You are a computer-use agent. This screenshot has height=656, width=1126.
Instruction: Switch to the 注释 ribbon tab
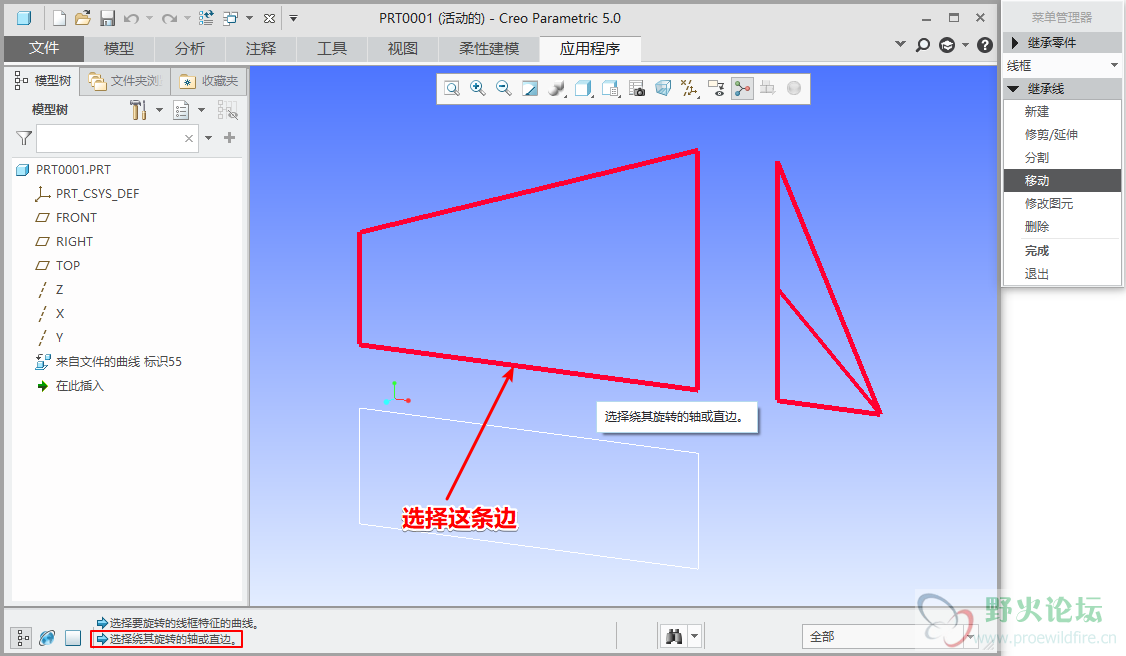click(x=261, y=48)
